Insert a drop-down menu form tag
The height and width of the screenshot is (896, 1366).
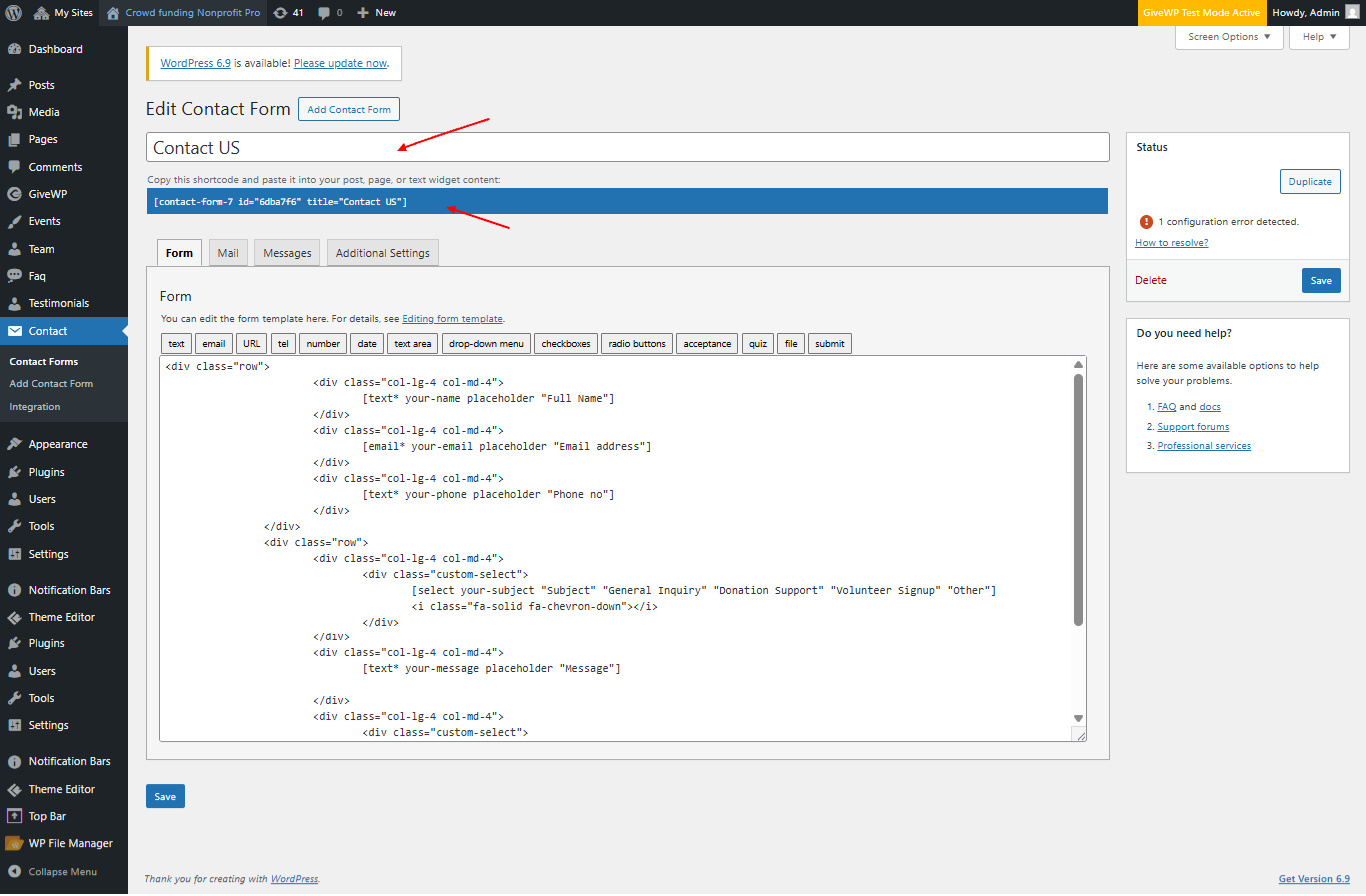[486, 344]
